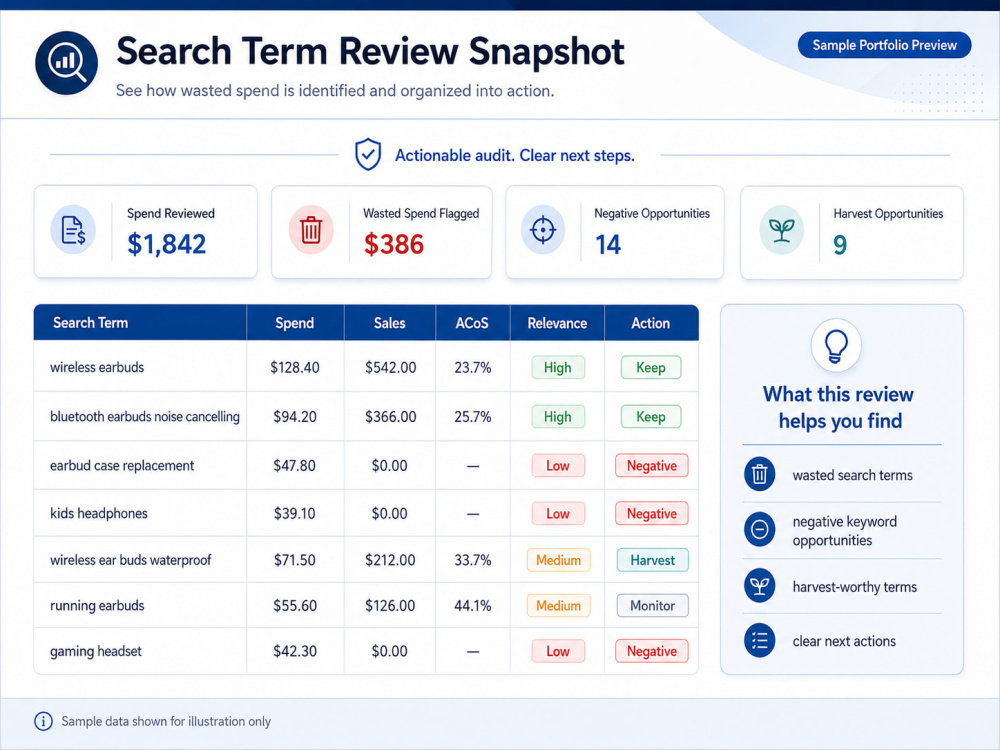Select 'wireless ear buds waterproof' term

tap(131, 560)
